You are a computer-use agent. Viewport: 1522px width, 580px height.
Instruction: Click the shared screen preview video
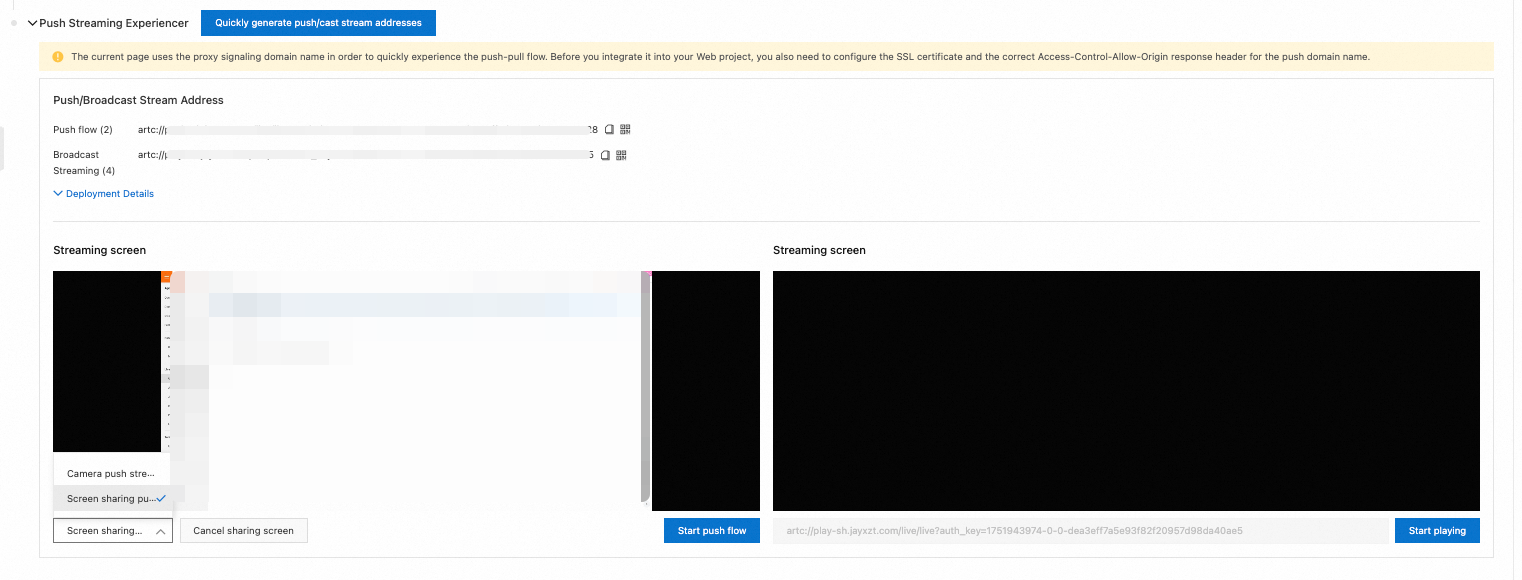click(x=406, y=390)
